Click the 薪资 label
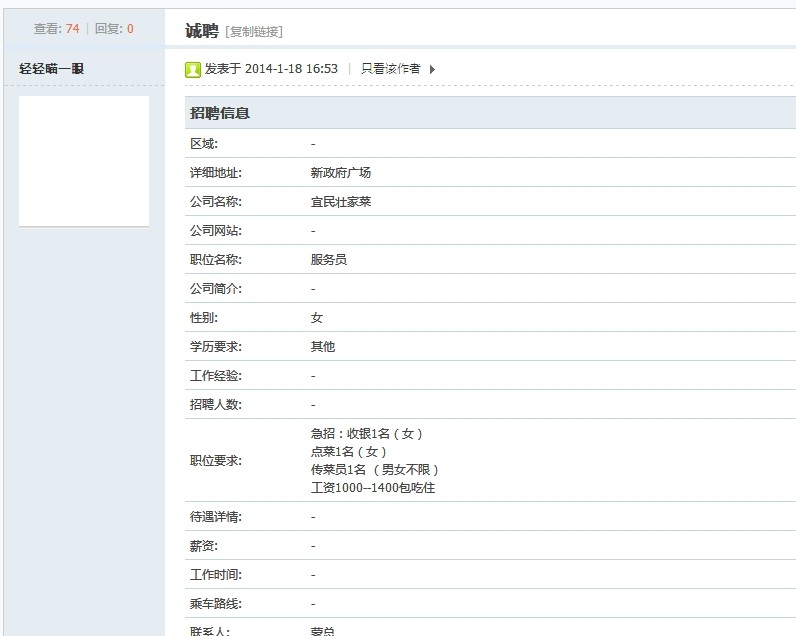Image resolution: width=796 pixels, height=636 pixels. [x=204, y=546]
